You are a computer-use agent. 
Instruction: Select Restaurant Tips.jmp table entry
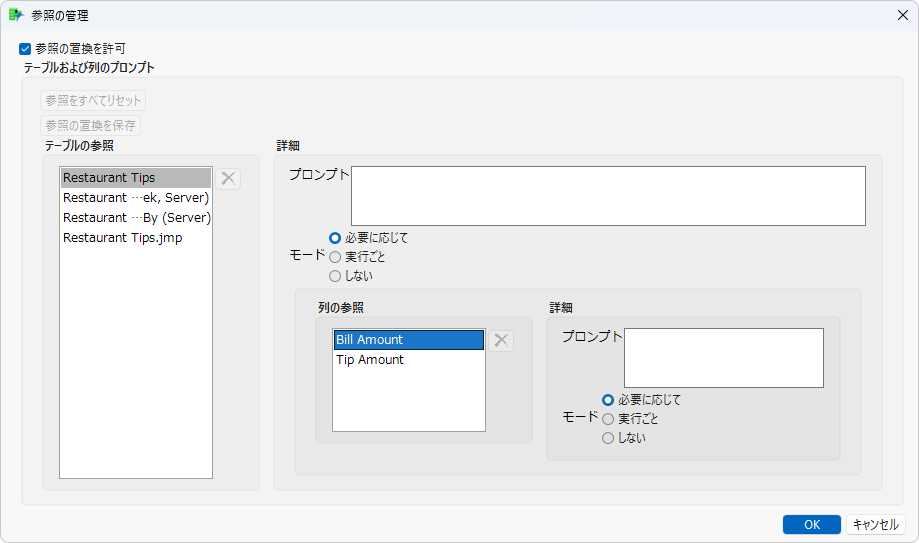pyautogui.click(x=136, y=237)
